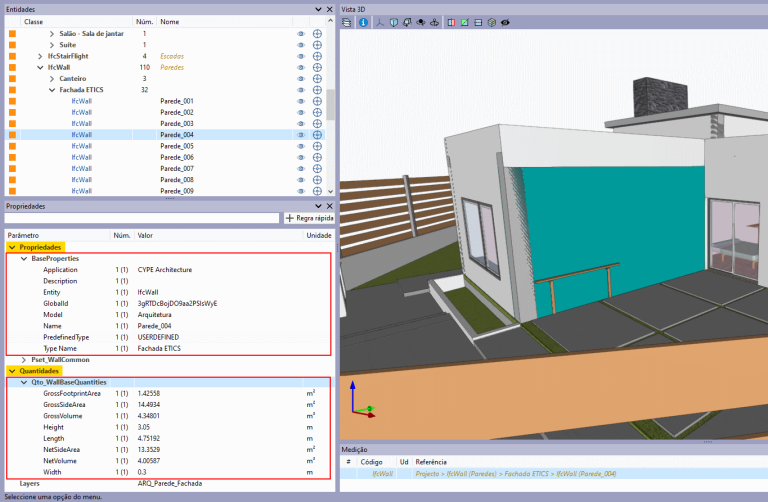
Task: Click the green diagonal section plane icon
Action: [465, 23]
